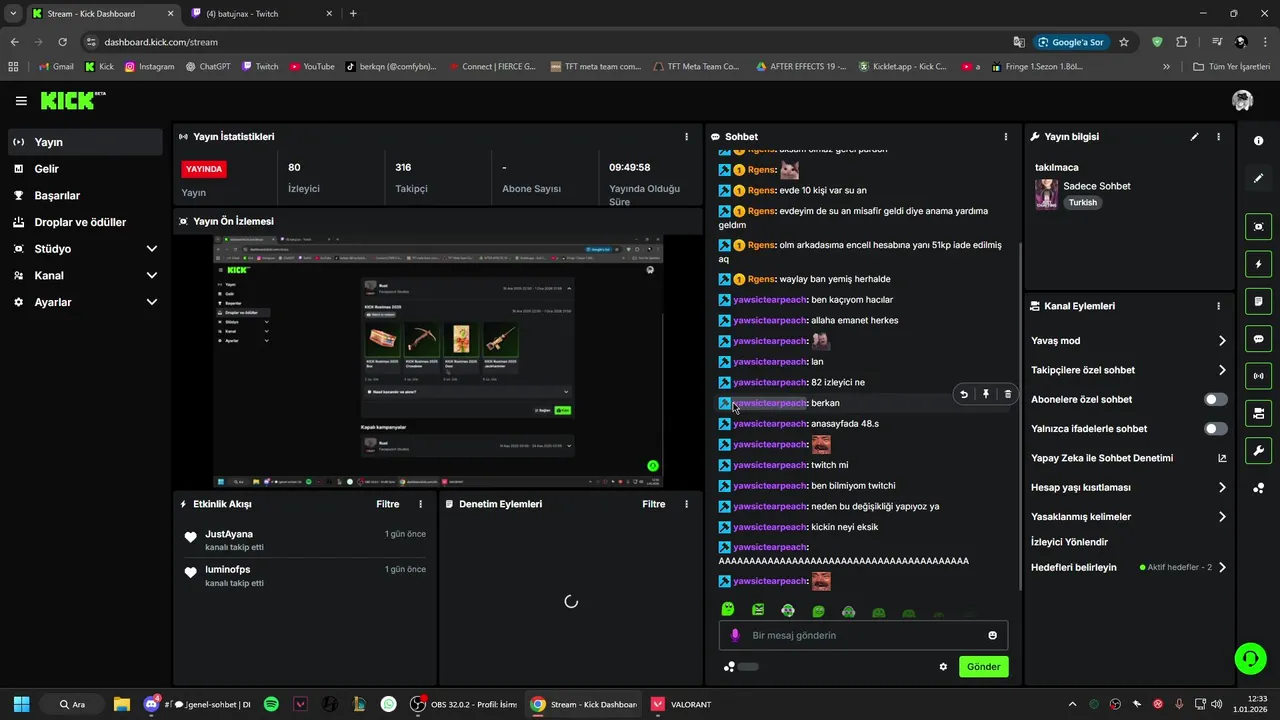Open the YouTube bookmark
The width and height of the screenshot is (1280, 720).
[x=312, y=67]
